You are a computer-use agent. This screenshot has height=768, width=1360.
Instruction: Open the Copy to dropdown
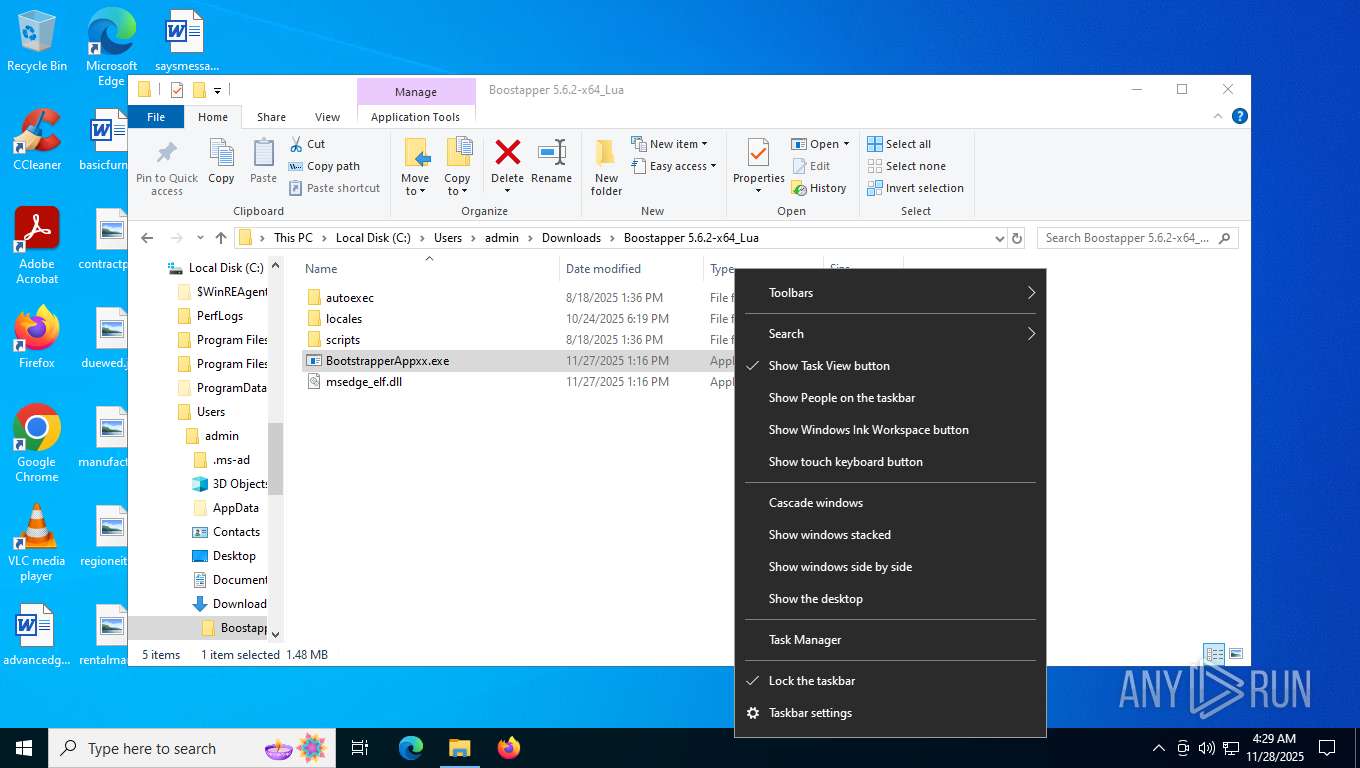(x=457, y=167)
